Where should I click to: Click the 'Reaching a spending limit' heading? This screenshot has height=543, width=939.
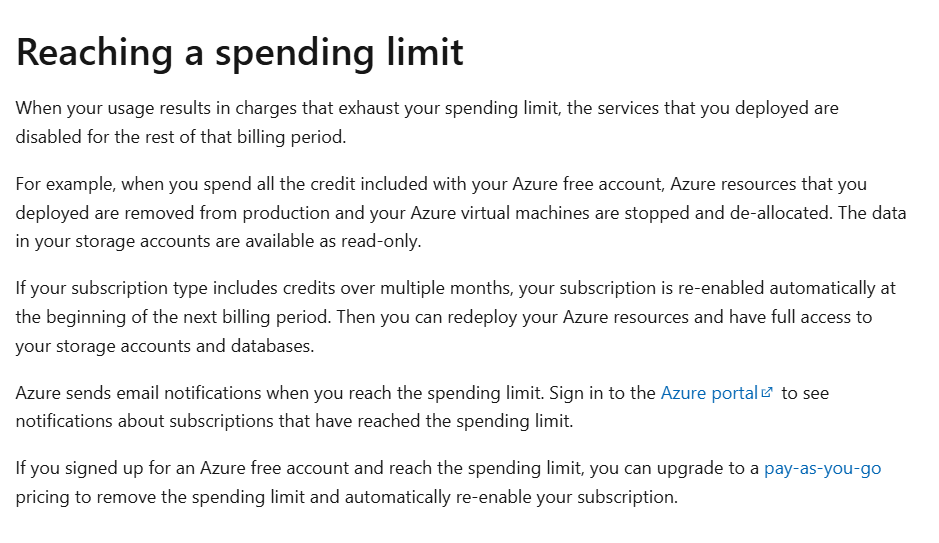240,53
